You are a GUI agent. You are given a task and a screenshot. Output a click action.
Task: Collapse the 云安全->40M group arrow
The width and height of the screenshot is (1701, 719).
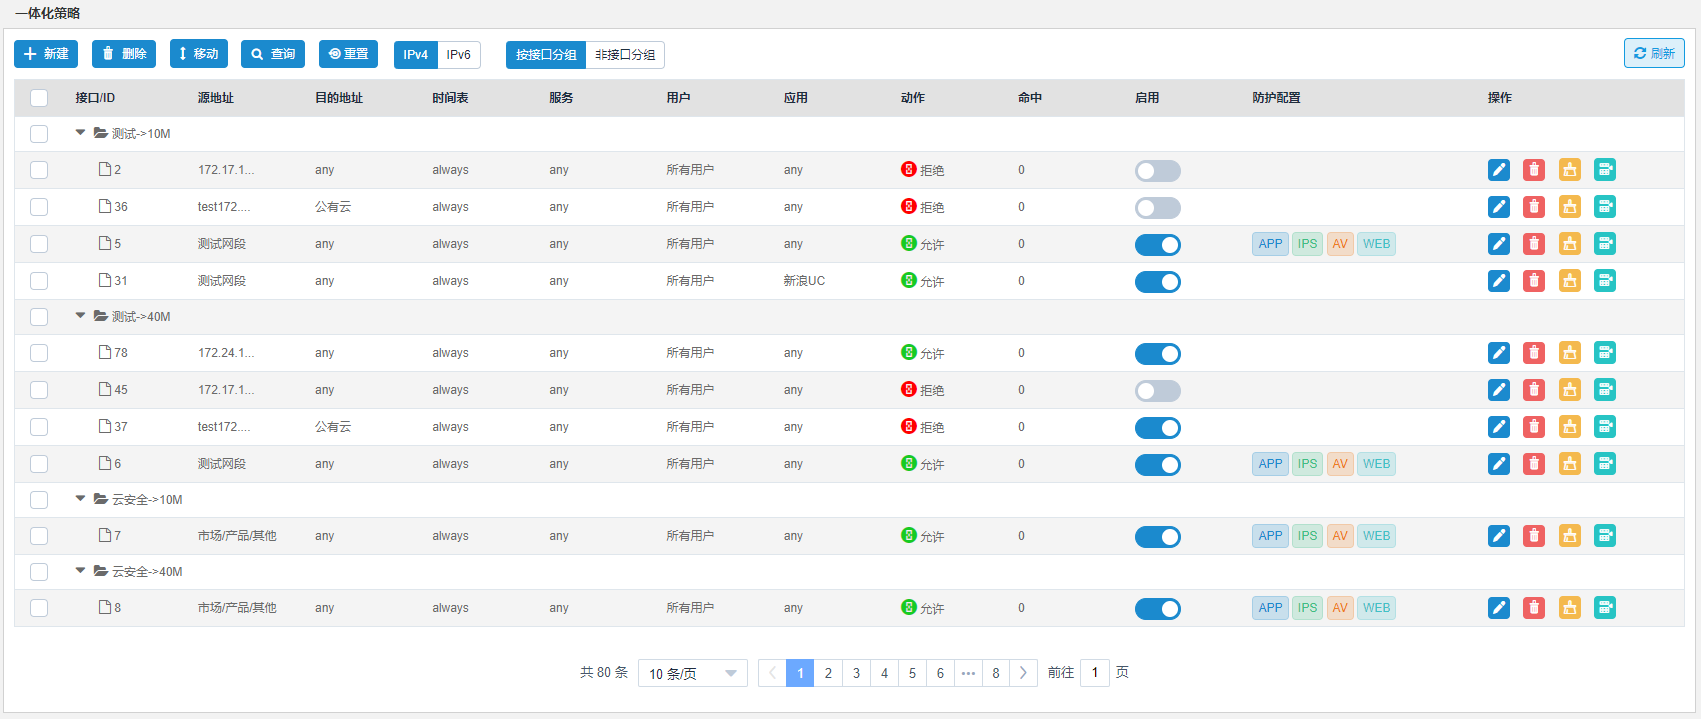pyautogui.click(x=80, y=571)
